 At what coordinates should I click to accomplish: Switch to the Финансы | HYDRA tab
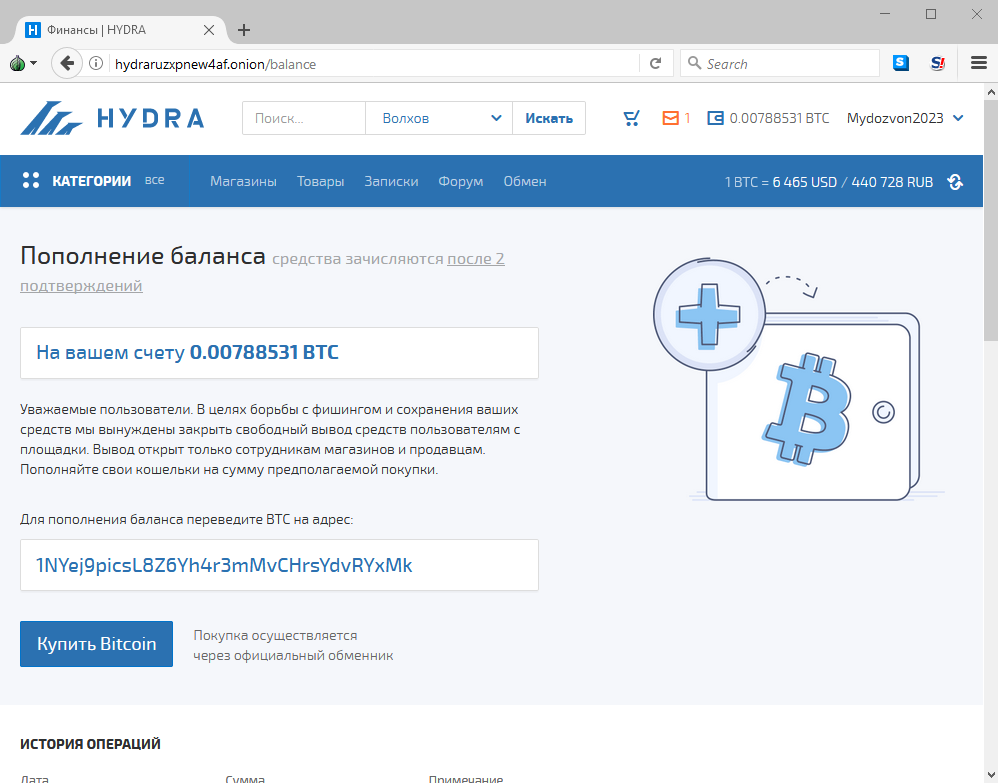pos(121,30)
